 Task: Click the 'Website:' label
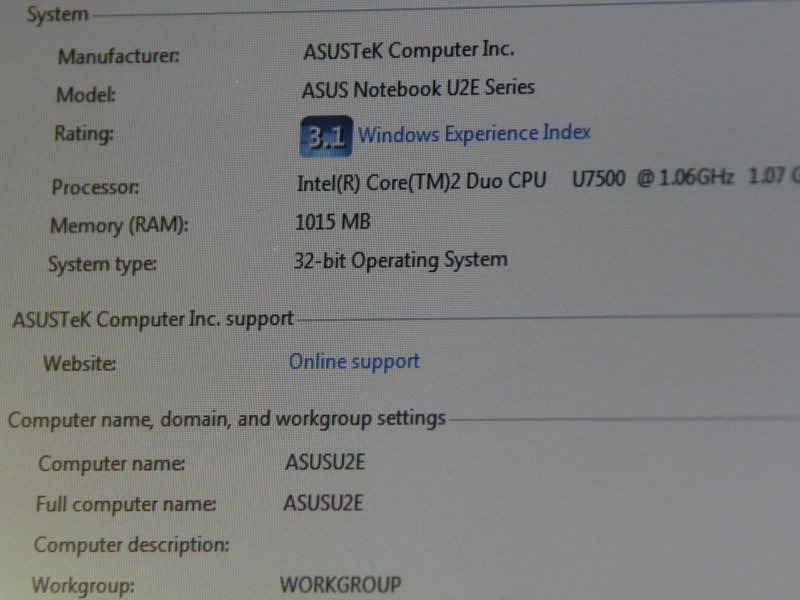click(80, 364)
